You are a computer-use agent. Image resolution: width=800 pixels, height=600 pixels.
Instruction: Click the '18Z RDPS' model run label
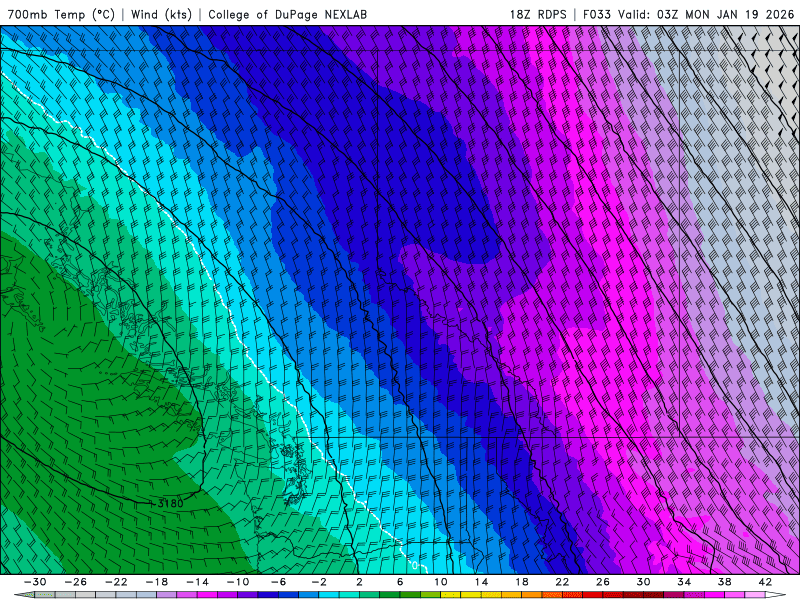[x=538, y=14]
